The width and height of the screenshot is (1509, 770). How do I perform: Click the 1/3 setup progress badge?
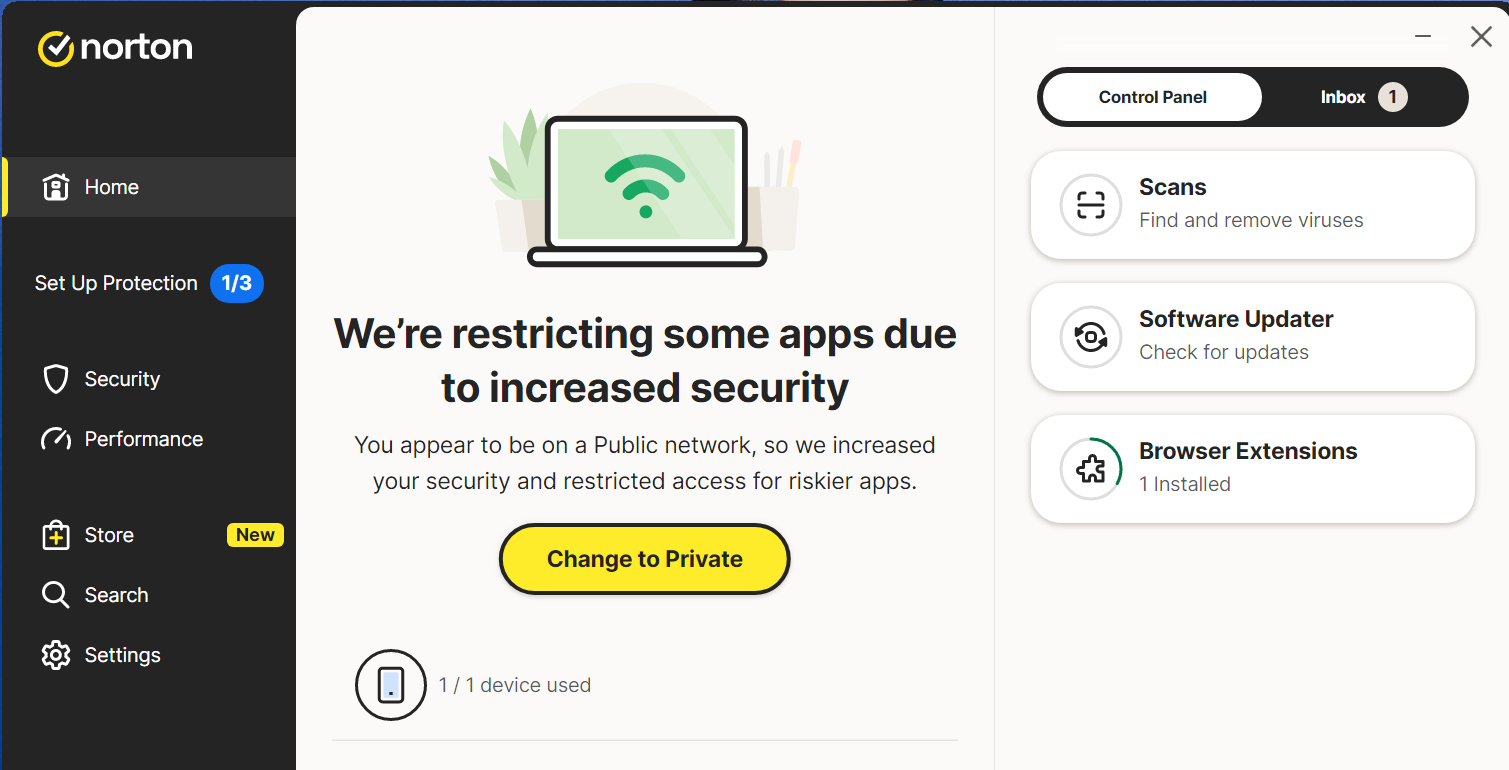[237, 283]
